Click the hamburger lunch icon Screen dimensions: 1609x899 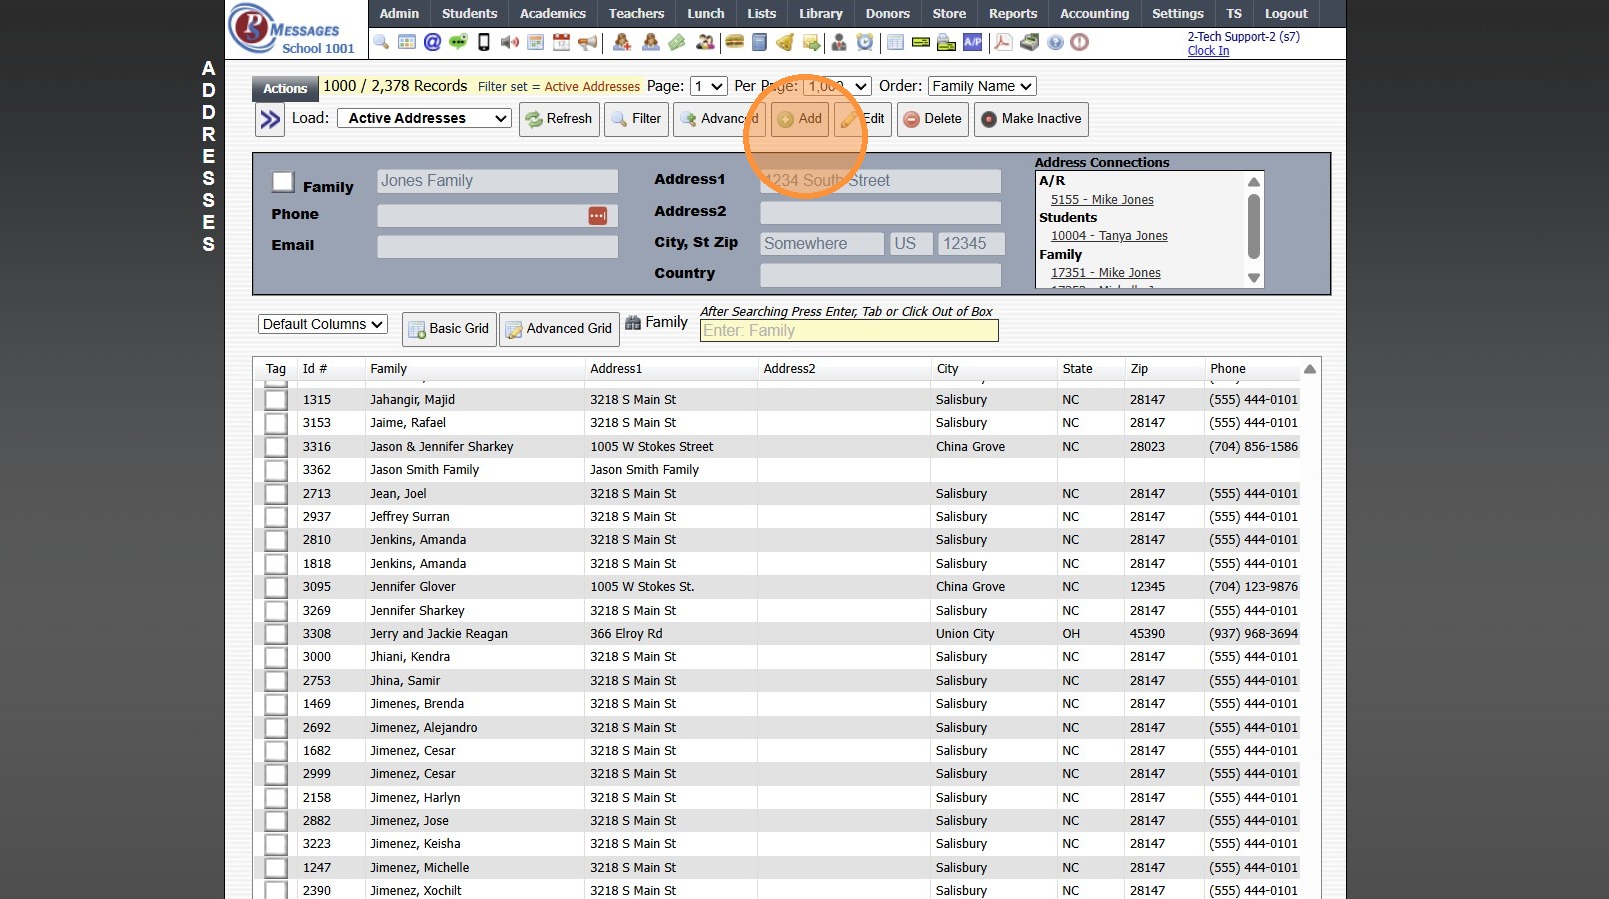[x=734, y=42]
